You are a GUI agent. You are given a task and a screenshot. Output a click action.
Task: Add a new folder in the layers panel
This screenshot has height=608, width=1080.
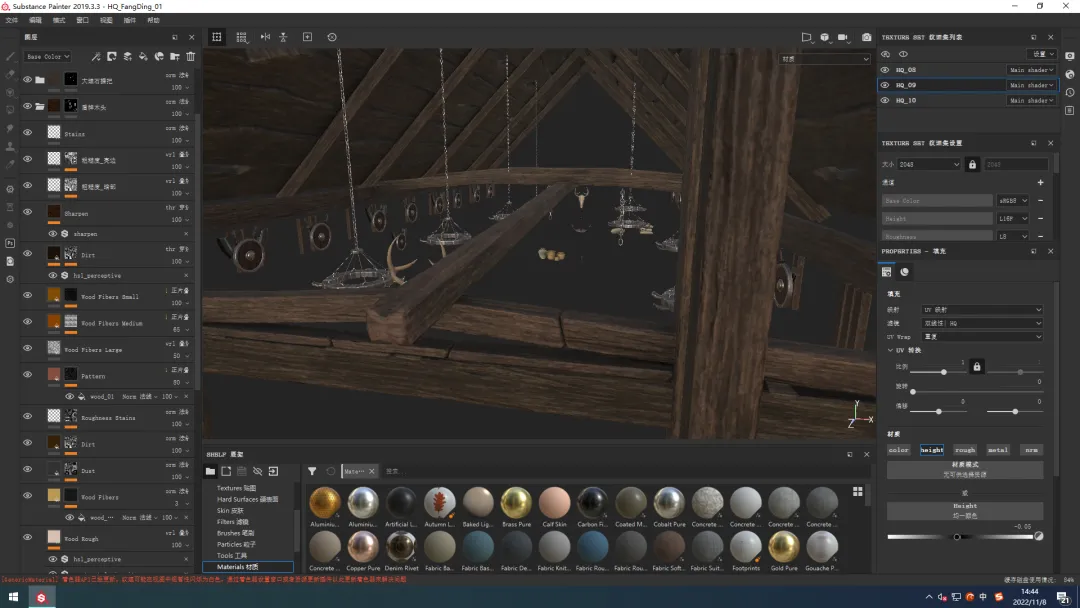pyautogui.click(x=175, y=57)
